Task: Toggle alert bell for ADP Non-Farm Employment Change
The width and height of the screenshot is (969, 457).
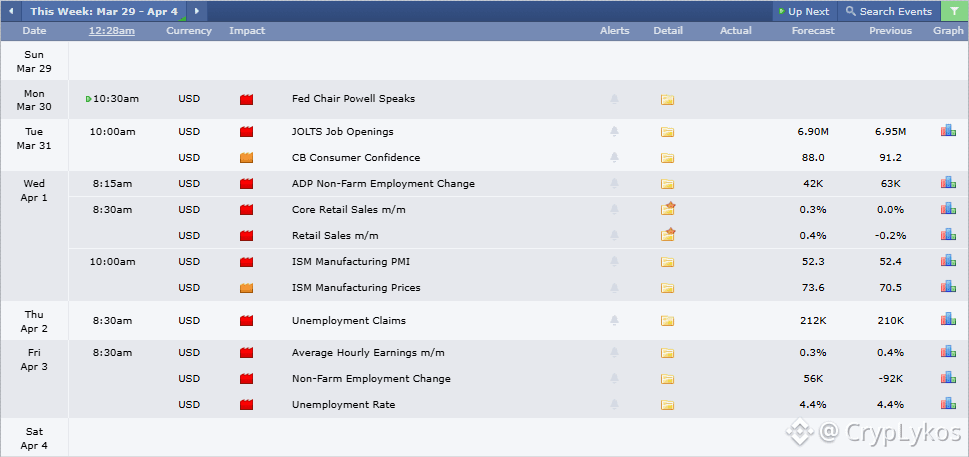Action: point(614,183)
